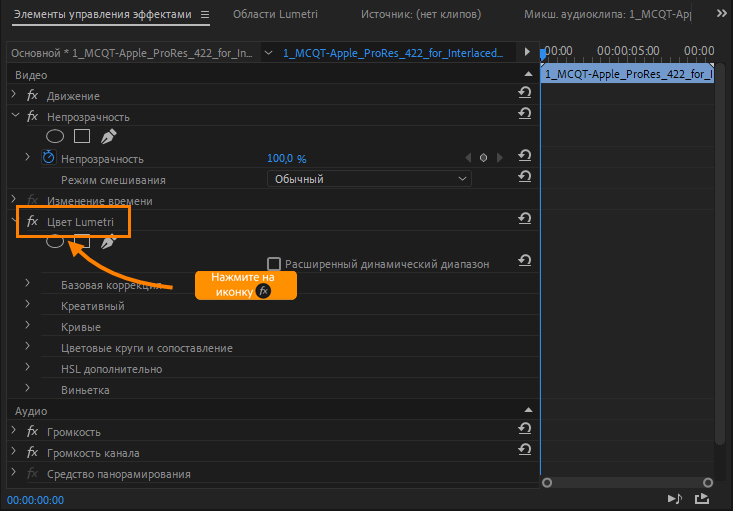
Task: Expand the Базовая коррекция section
Action: tap(28, 283)
